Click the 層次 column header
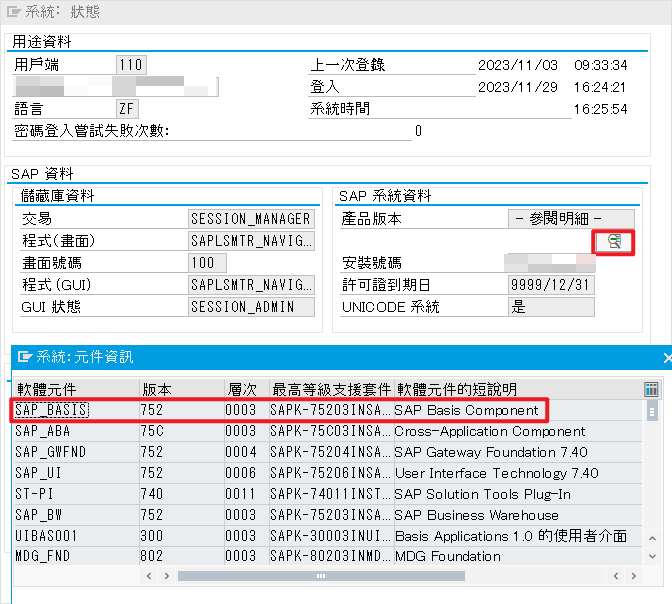Screen dimensions: 672x604 247,389
